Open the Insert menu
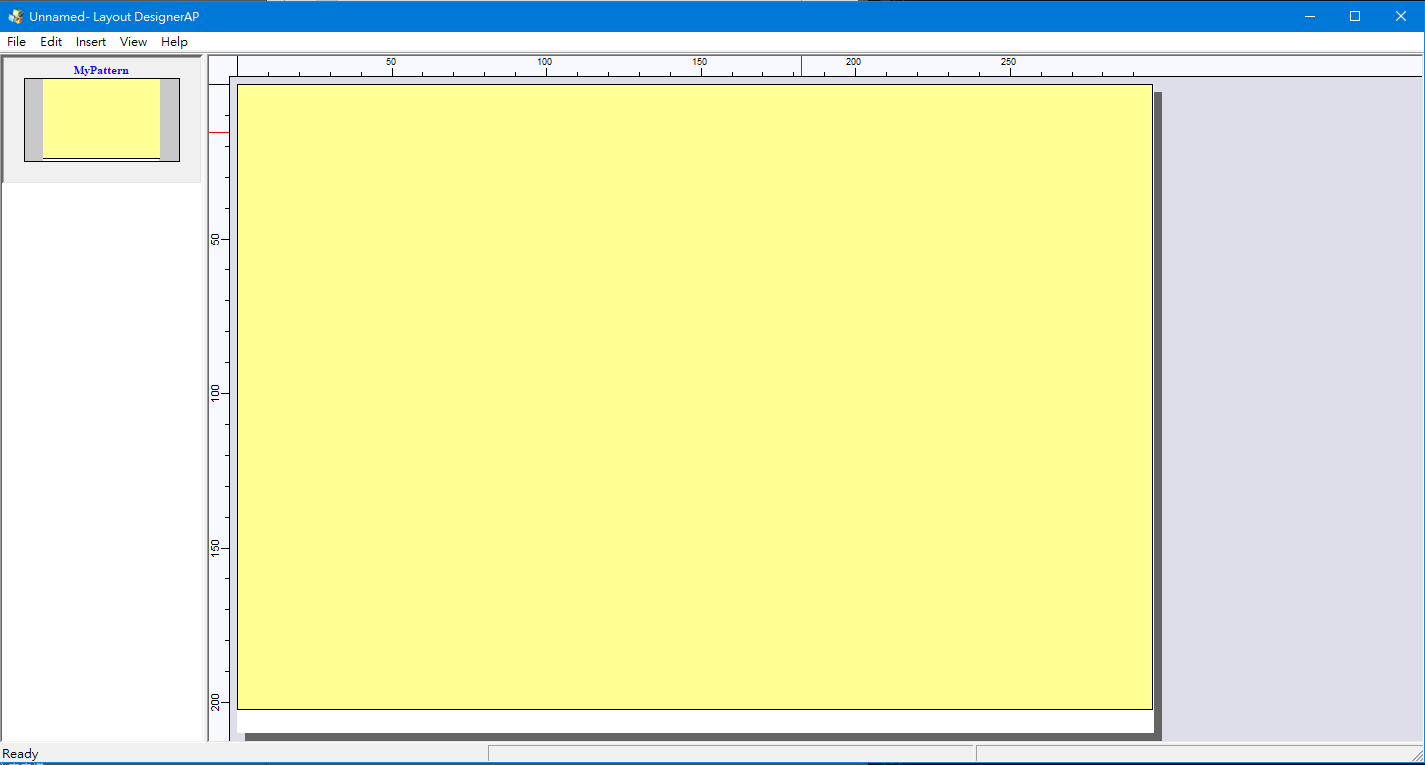 click(x=91, y=42)
